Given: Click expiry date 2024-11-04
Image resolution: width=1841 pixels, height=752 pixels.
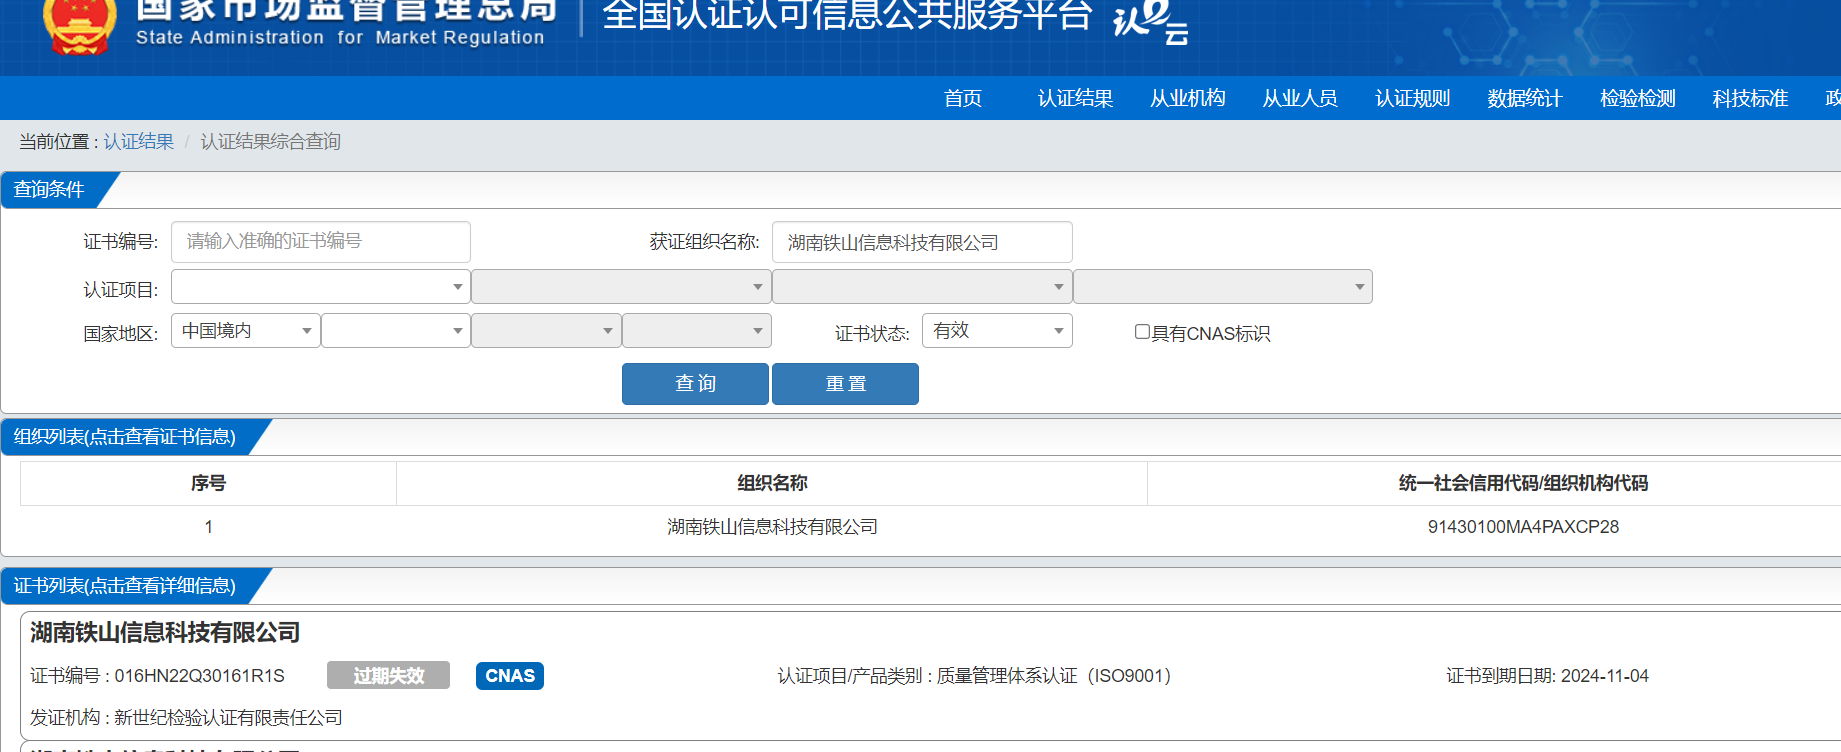Looking at the screenshot, I should pyautogui.click(x=1605, y=676).
